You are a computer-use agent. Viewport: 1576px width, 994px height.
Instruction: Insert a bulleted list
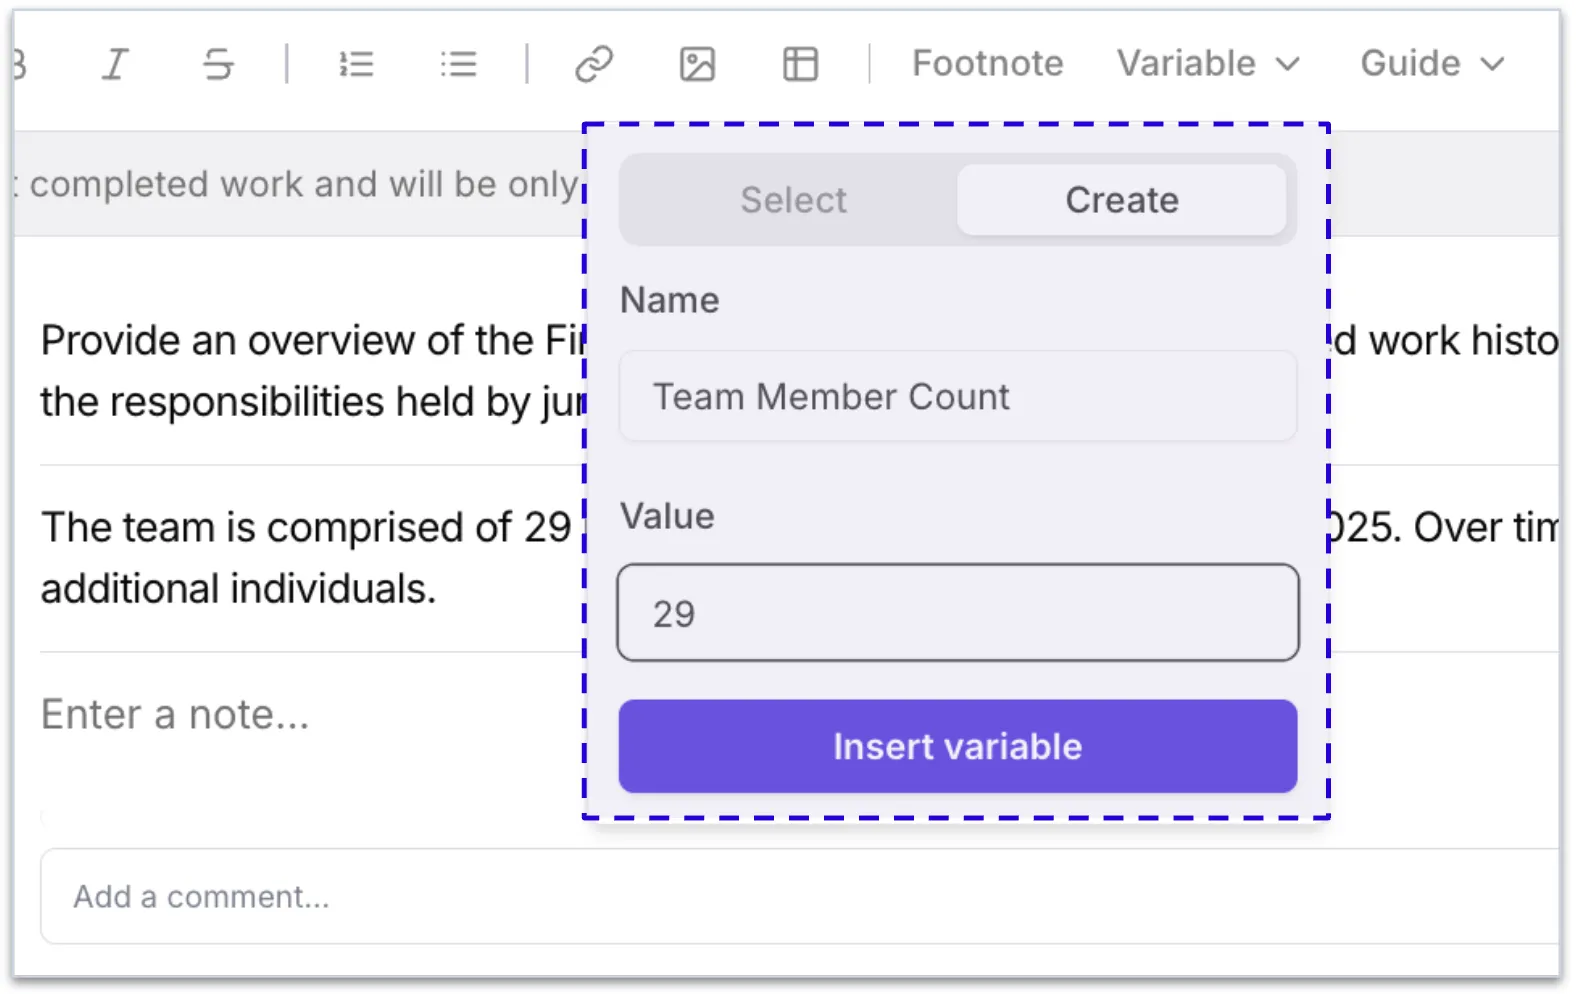click(459, 64)
